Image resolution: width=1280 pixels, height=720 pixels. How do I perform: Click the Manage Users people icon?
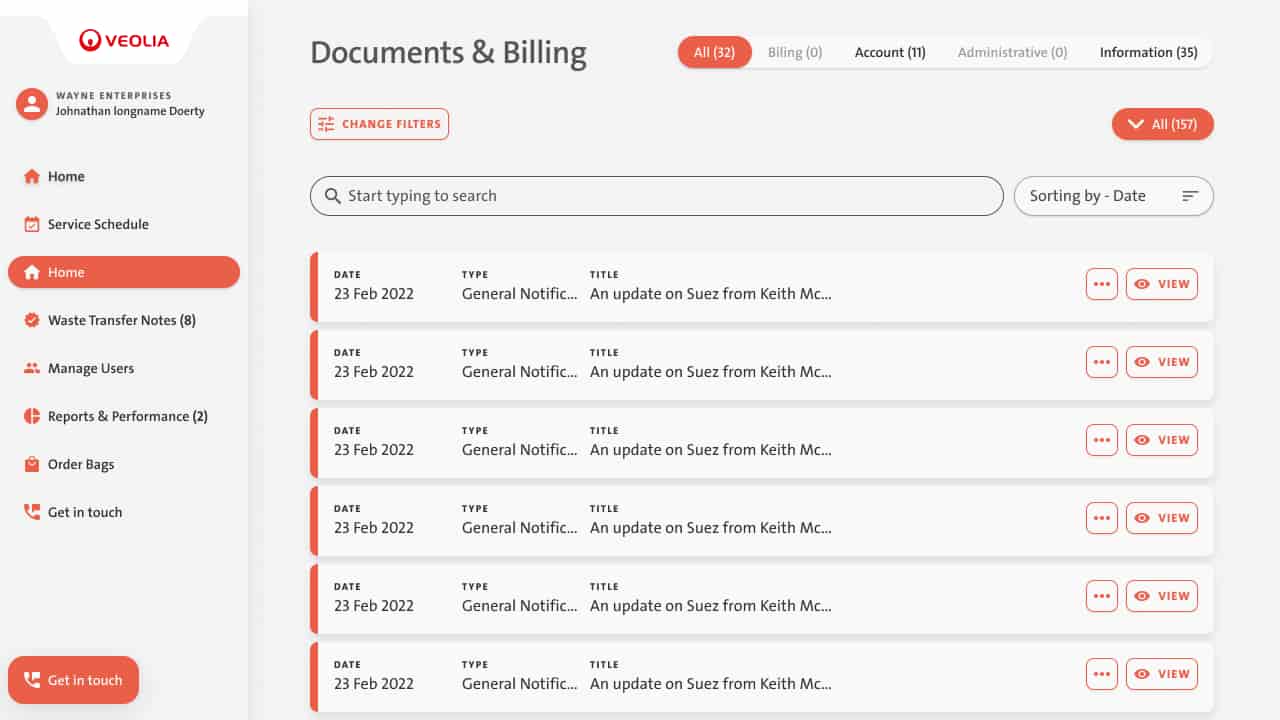coord(32,369)
